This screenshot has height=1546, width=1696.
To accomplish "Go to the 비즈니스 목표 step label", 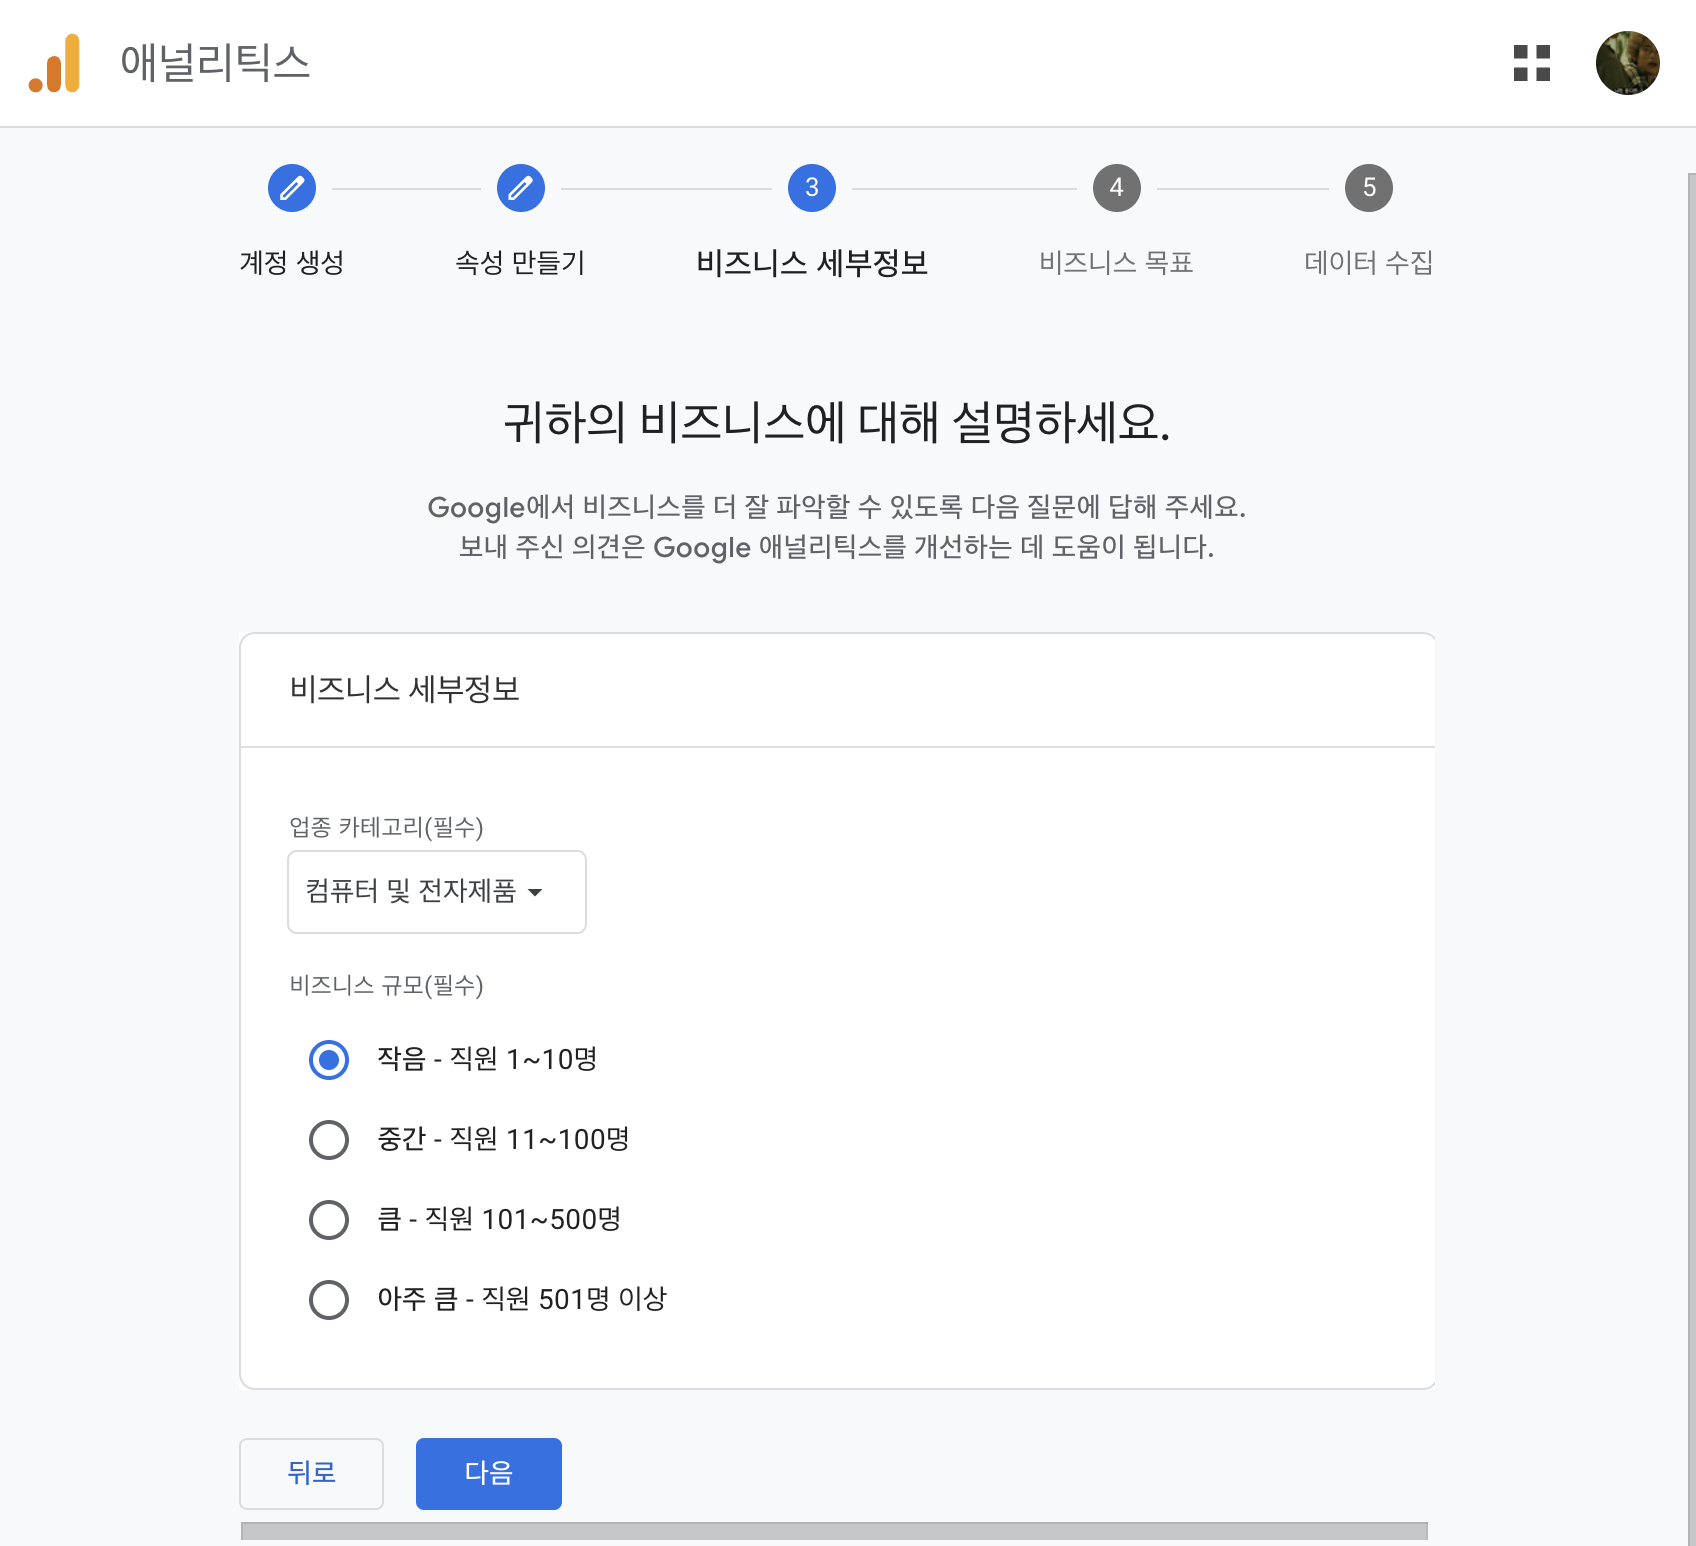I will (x=1116, y=263).
